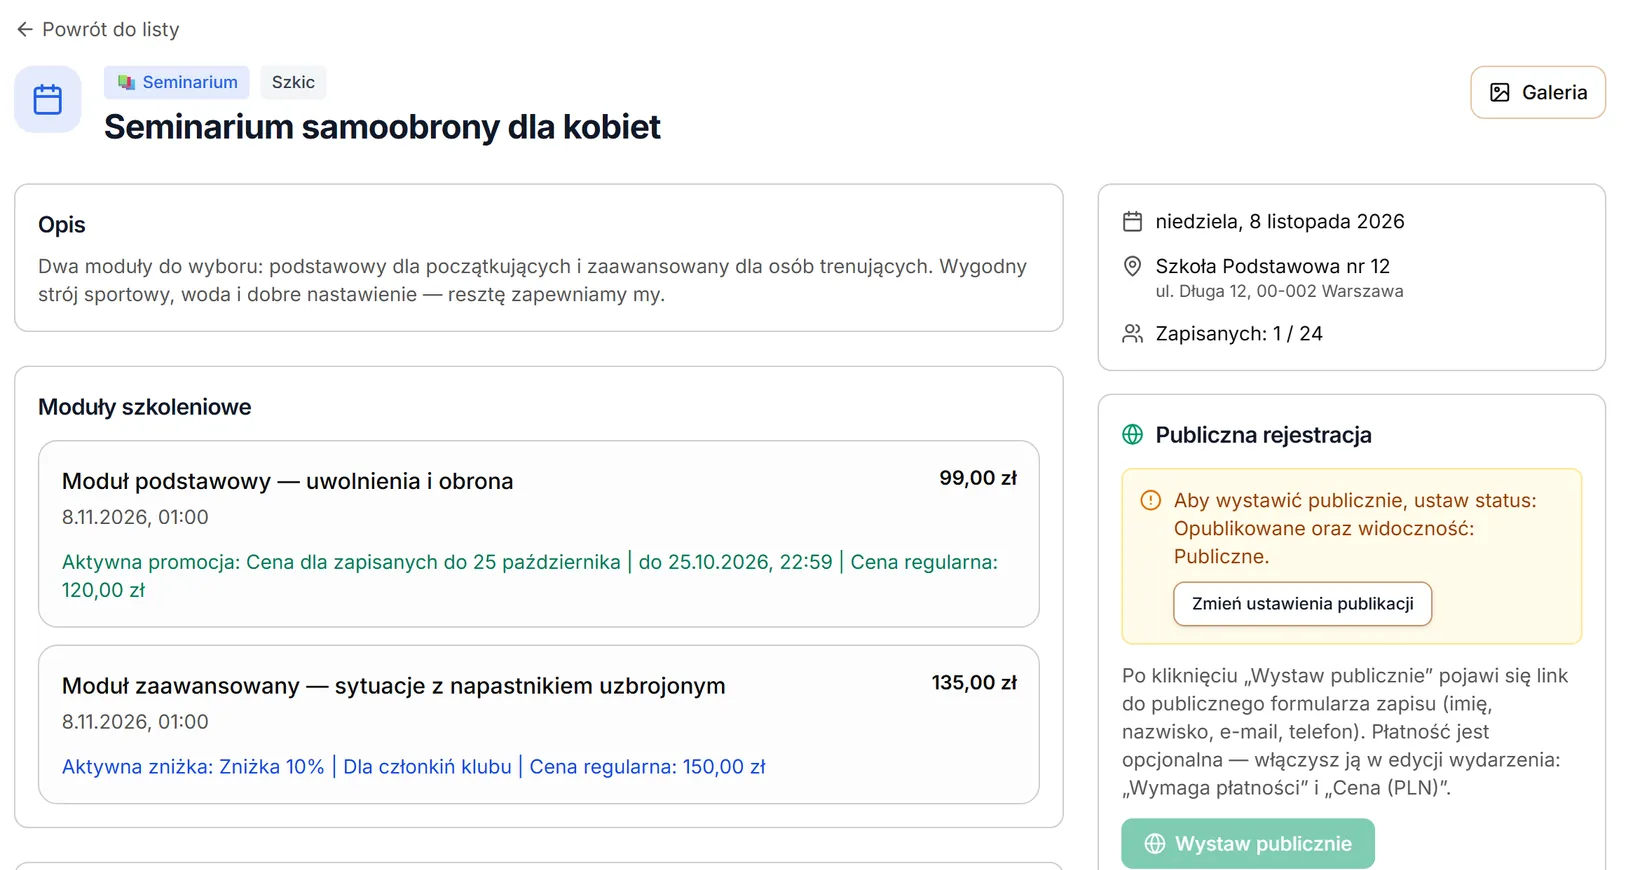The height and width of the screenshot is (870, 1640).
Task: Click the globe icon by Publiczna rejestracja
Action: 1132,434
